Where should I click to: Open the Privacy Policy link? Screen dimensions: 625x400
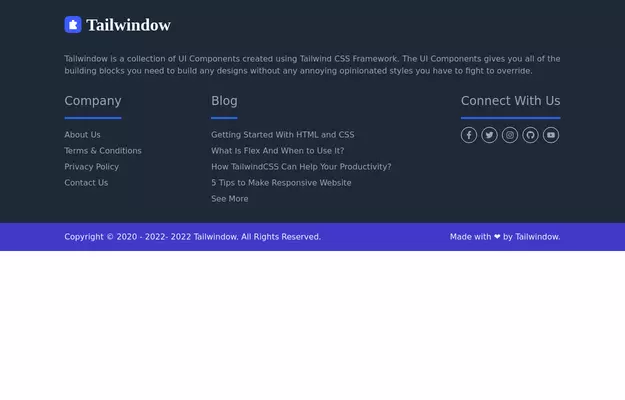pyautogui.click(x=91, y=167)
